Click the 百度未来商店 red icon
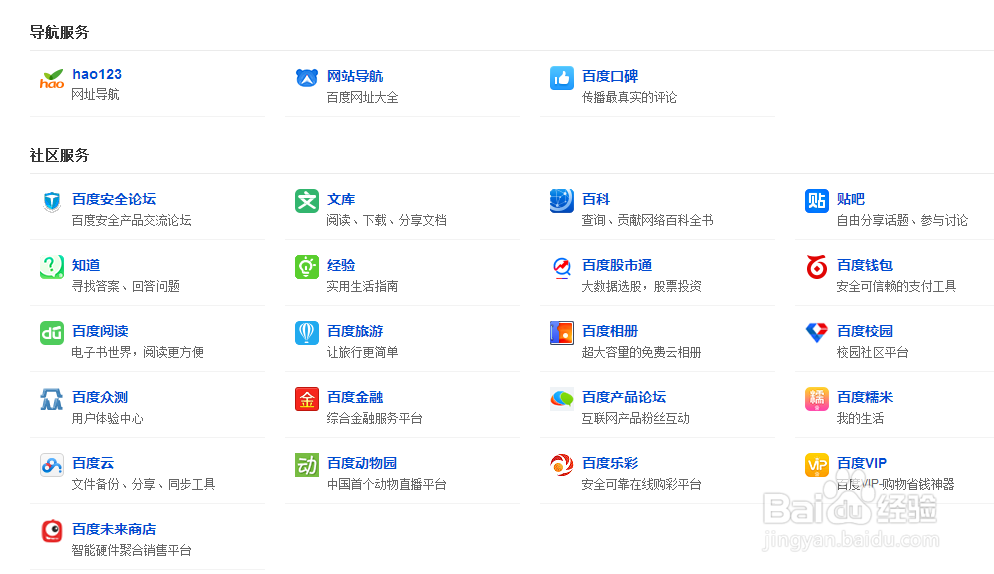The image size is (994, 574). [52, 531]
